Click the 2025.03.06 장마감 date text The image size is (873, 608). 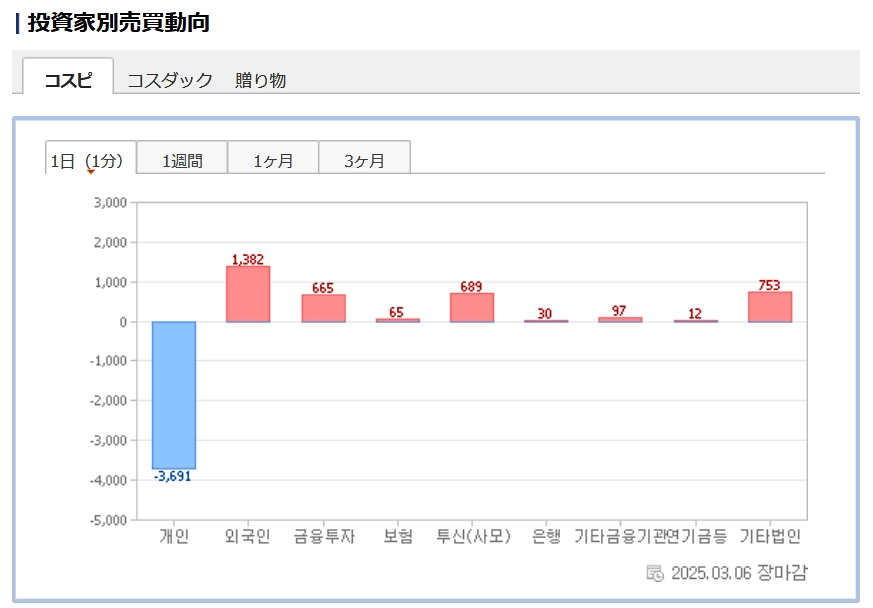739,573
